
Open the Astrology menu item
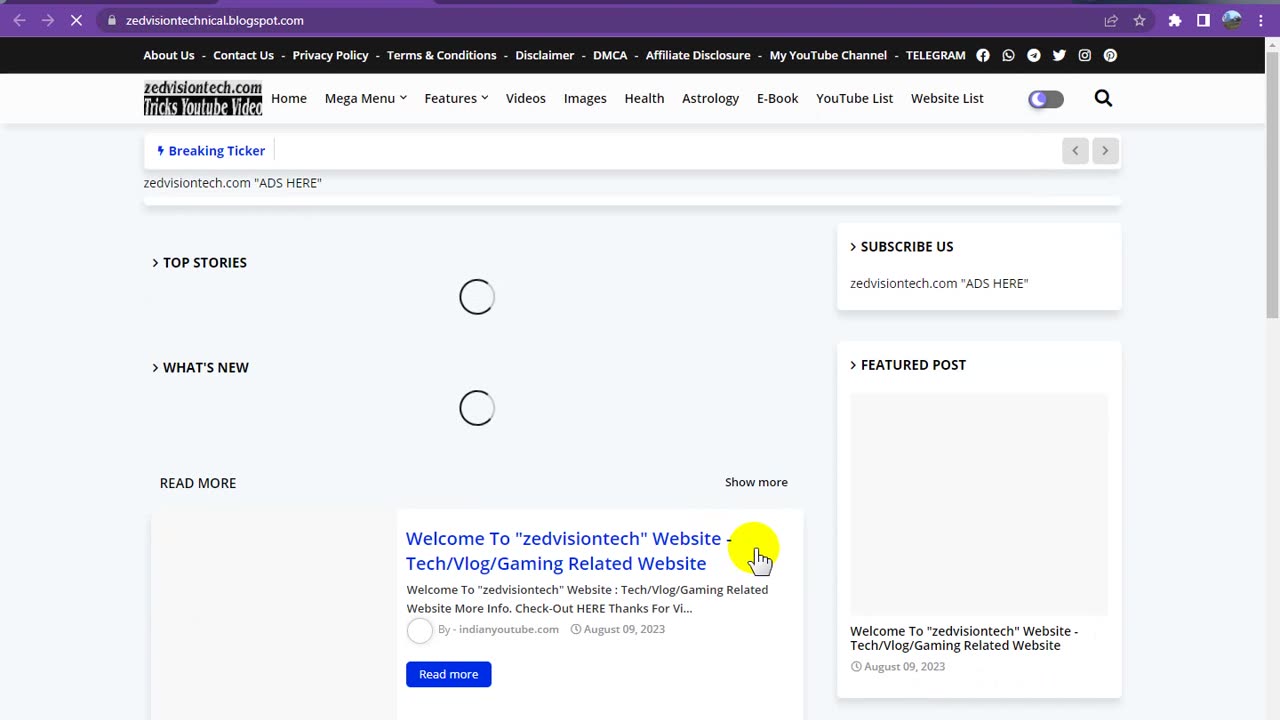710,98
